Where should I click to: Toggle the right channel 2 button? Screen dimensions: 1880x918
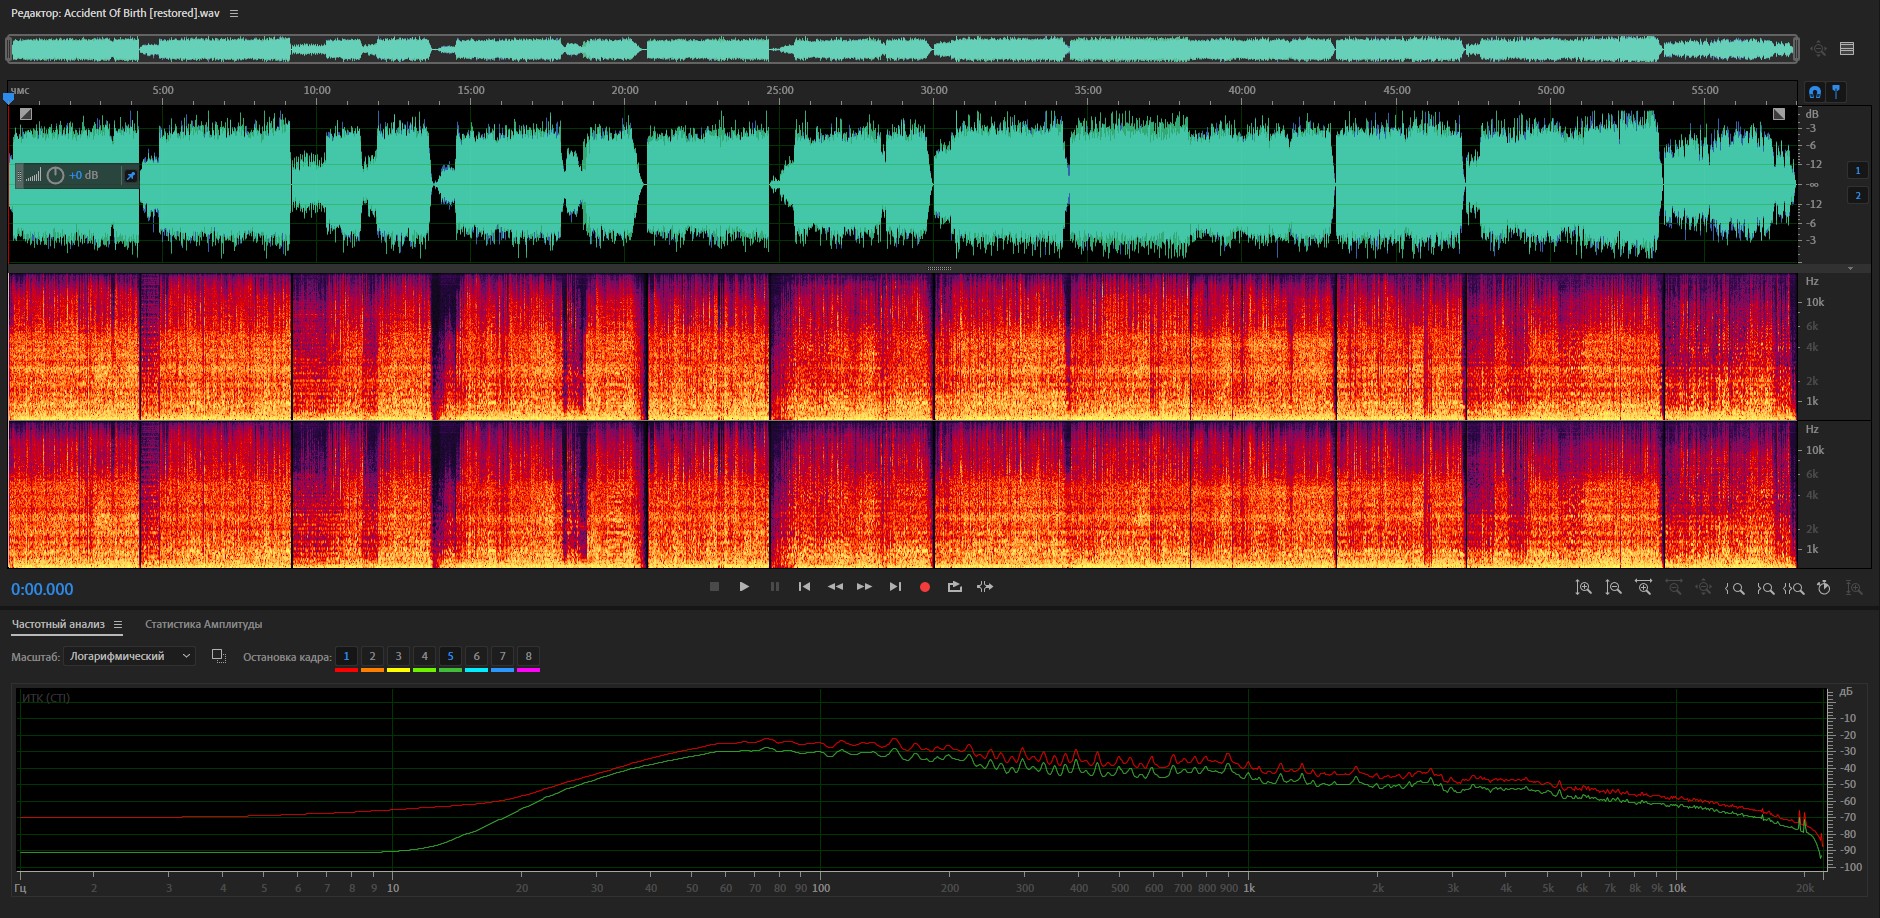(x=1858, y=195)
